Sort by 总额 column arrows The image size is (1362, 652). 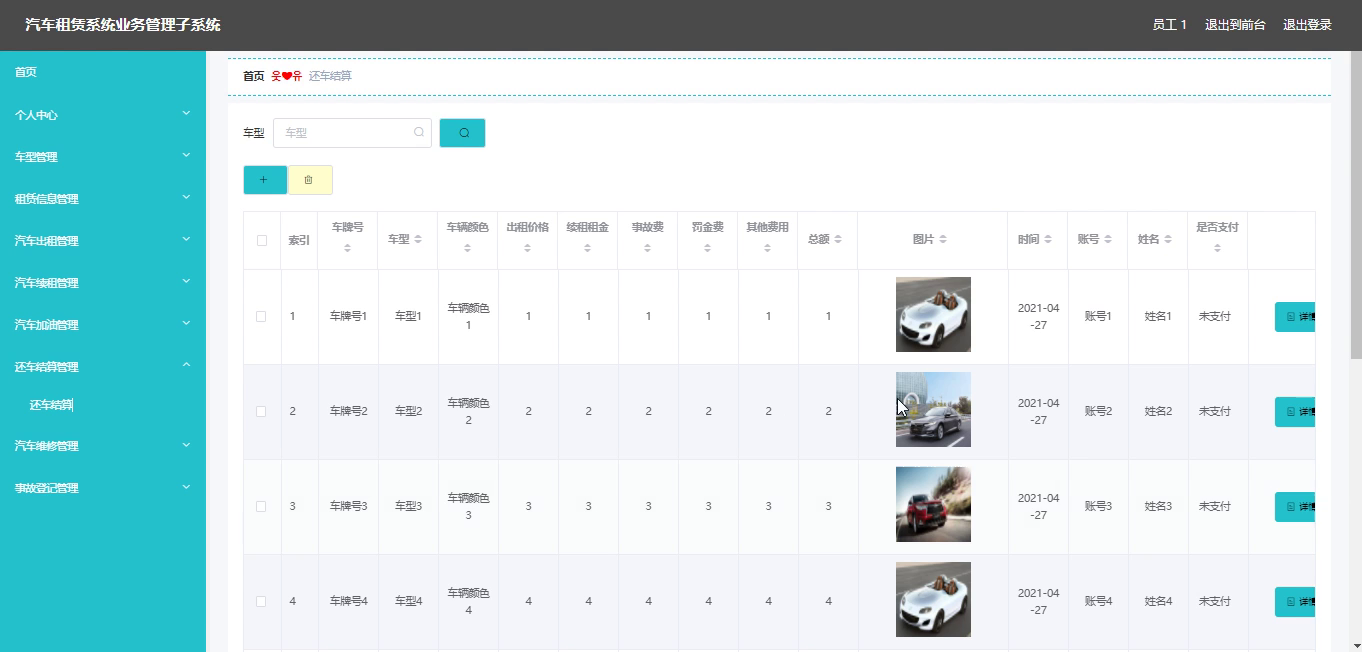click(x=838, y=240)
